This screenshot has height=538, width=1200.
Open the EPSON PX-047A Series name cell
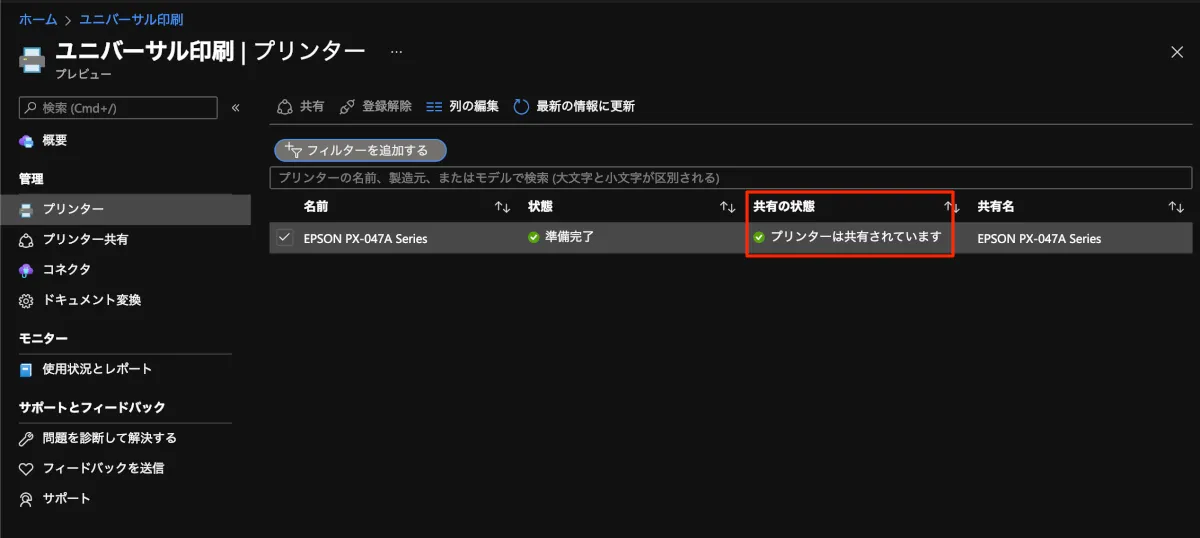click(365, 239)
